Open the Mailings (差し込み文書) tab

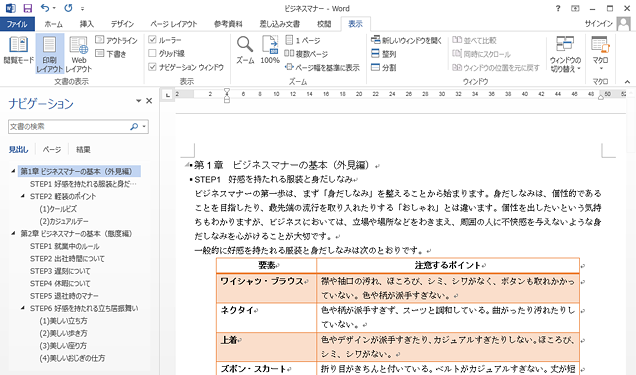point(280,24)
